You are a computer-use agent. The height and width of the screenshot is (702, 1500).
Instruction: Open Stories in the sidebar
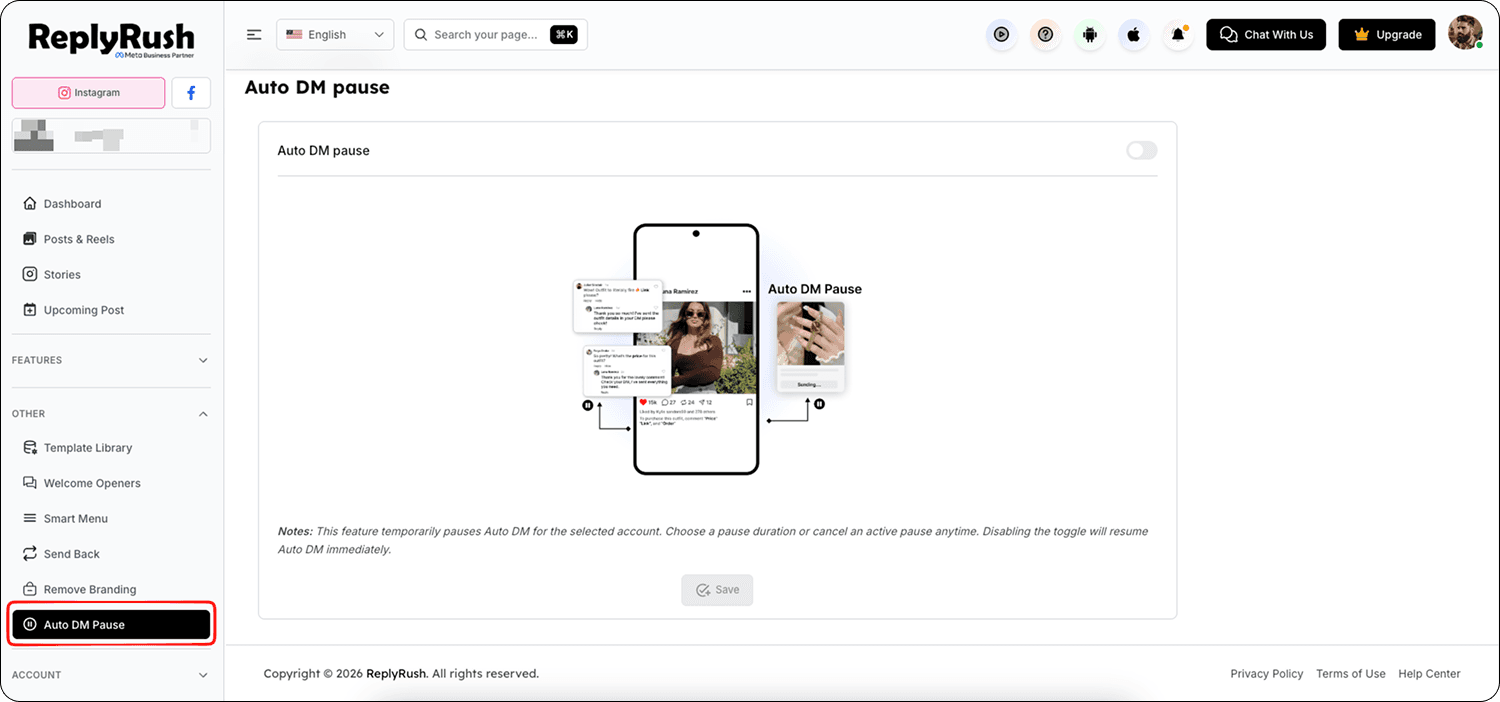click(111, 275)
